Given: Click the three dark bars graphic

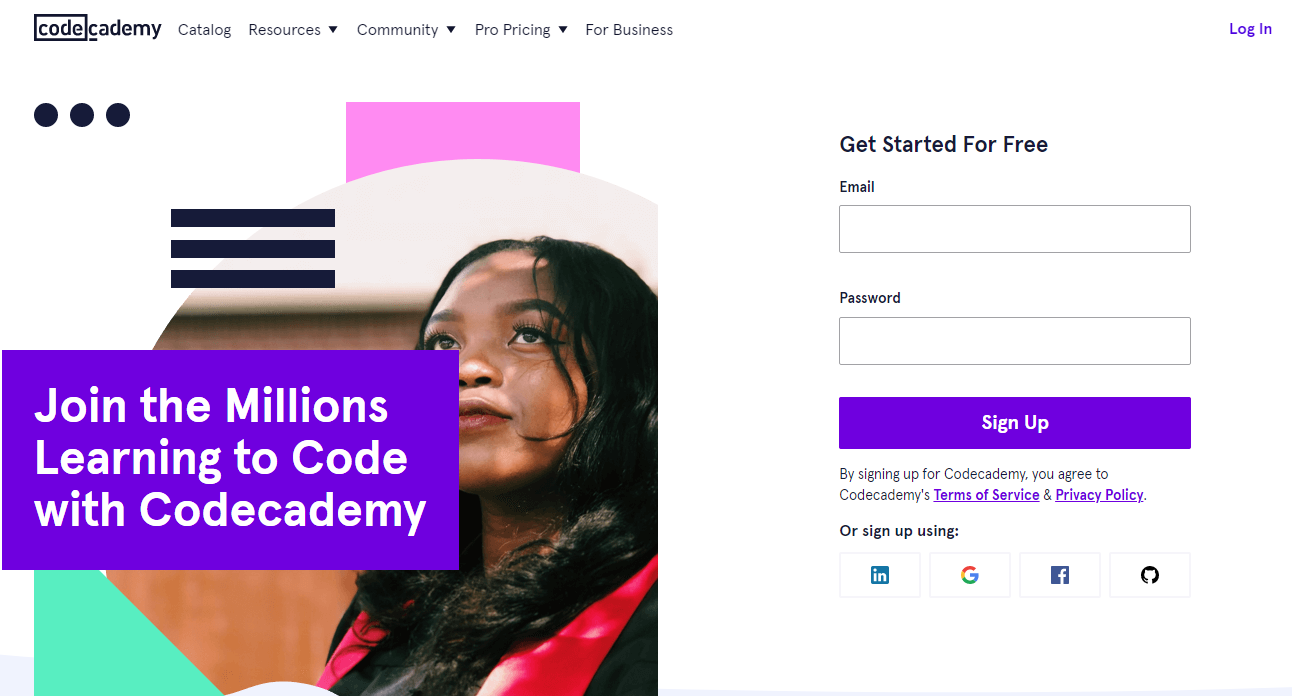Looking at the screenshot, I should point(253,249).
